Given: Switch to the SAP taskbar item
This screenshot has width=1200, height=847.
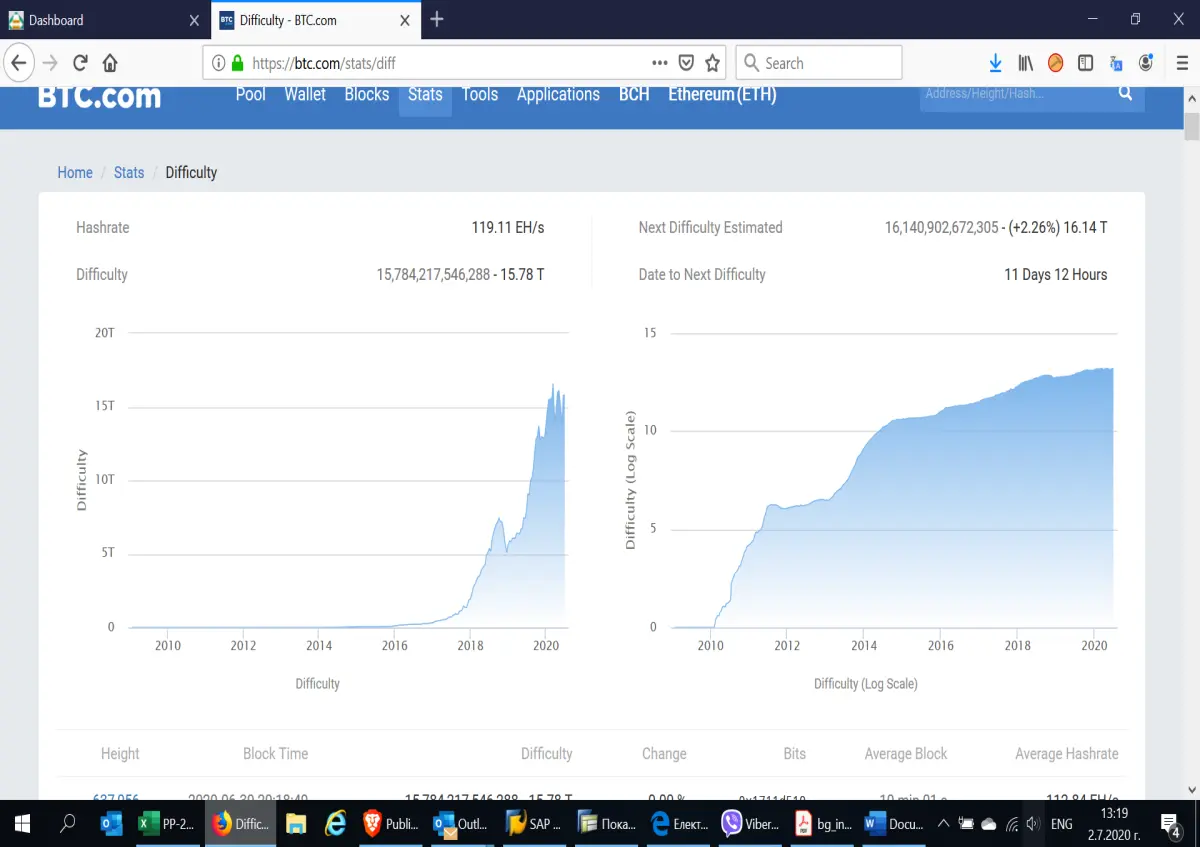Looking at the screenshot, I should [x=535, y=824].
